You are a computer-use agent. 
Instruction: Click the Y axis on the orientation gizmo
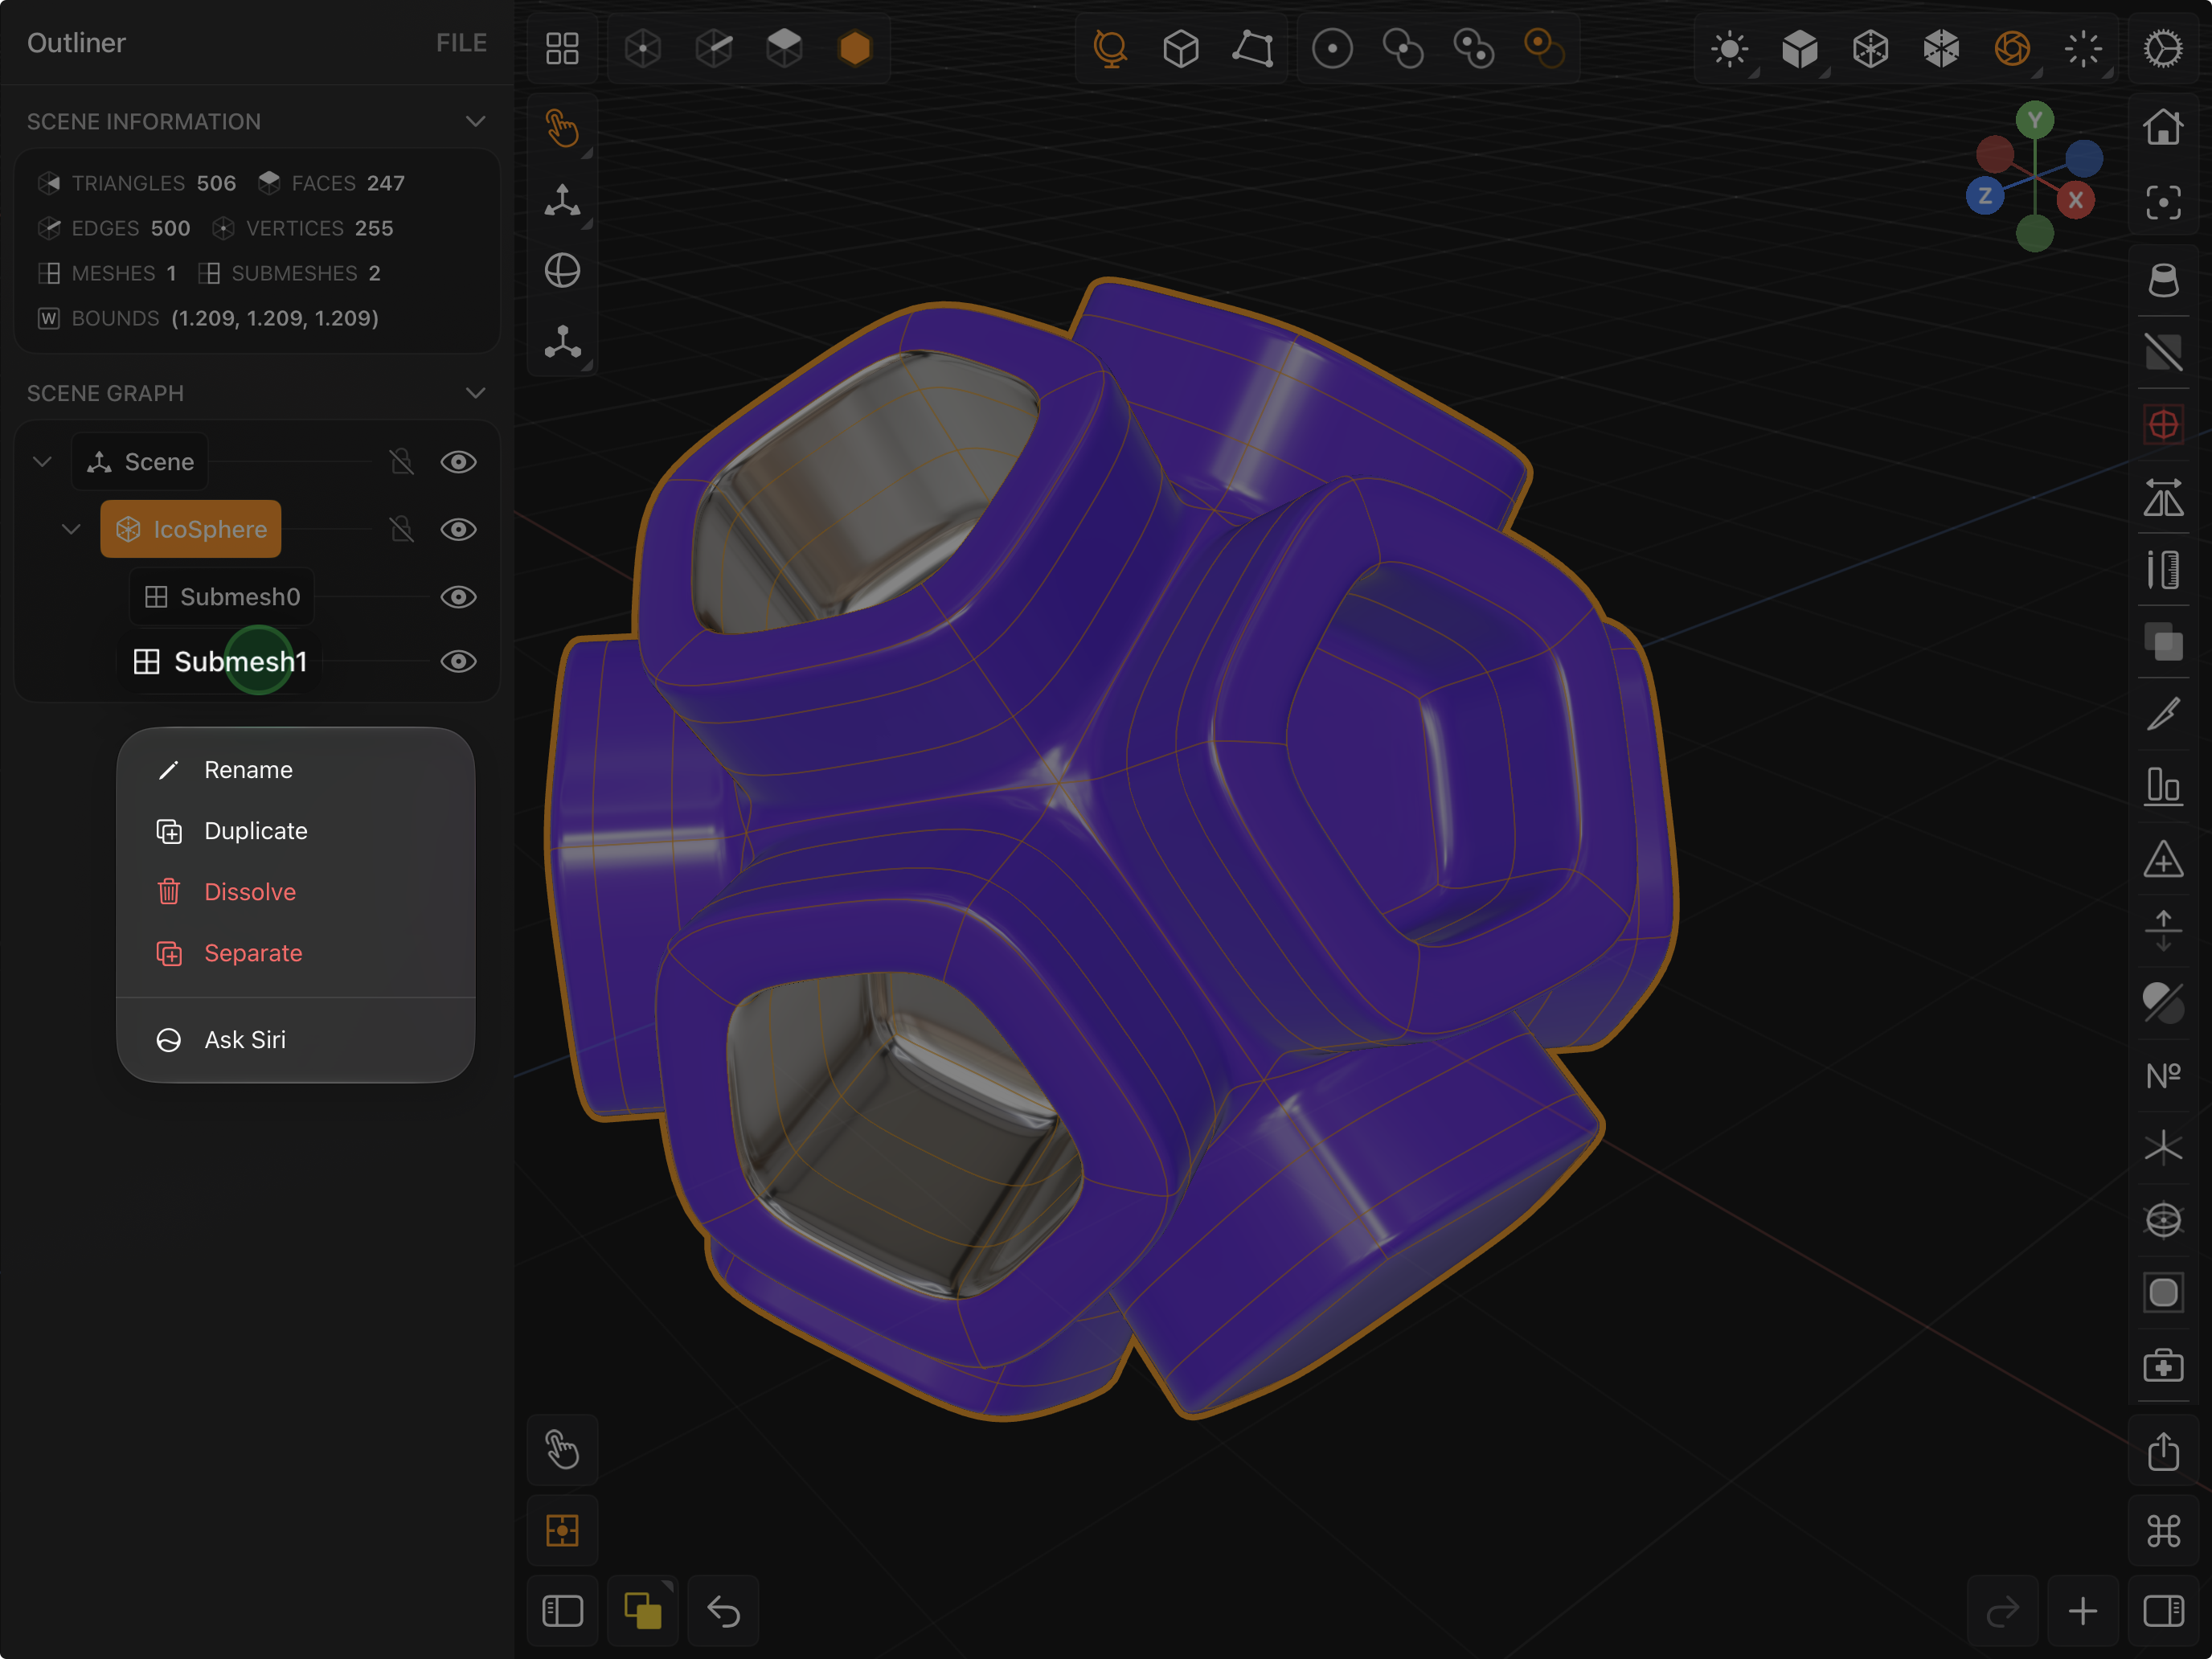(x=2034, y=120)
